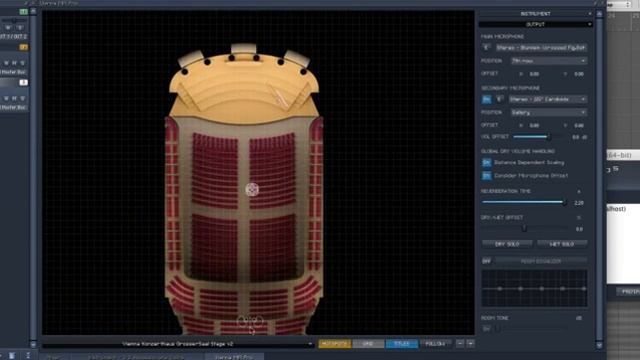The width and height of the screenshot is (640, 360).
Task: Toggle Room Equalizer Off switch
Action: [487, 261]
